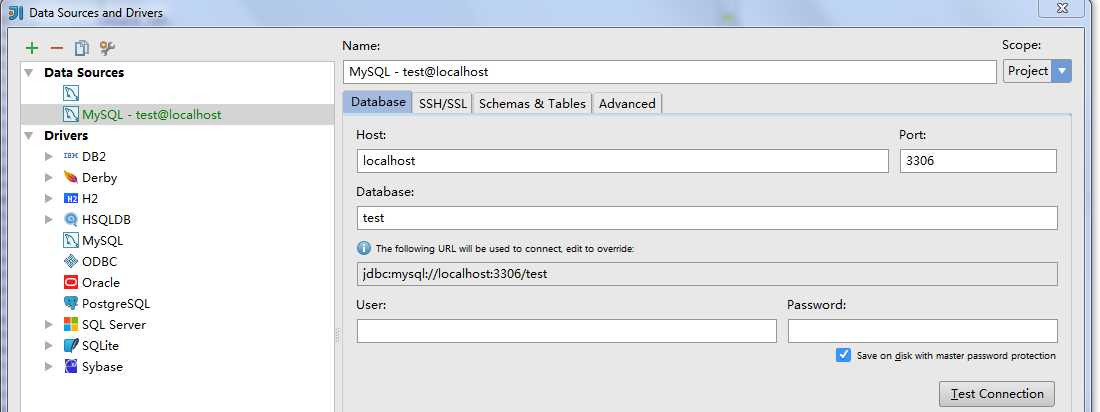Click the Name field with MySQL - test@localhost
The height and width of the screenshot is (412, 1100).
click(669, 72)
